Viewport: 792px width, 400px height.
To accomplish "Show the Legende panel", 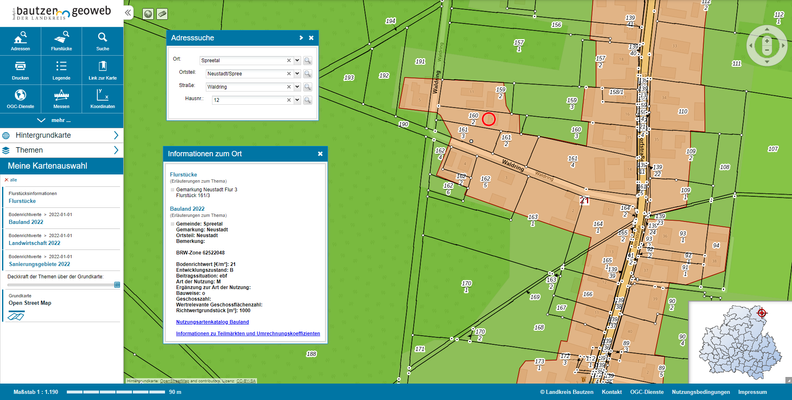I will [x=61, y=69].
